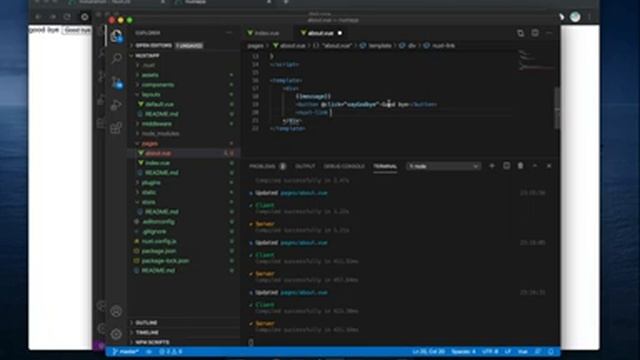Click the editor vertical scrollbar
The image size is (640, 360).
557,108
